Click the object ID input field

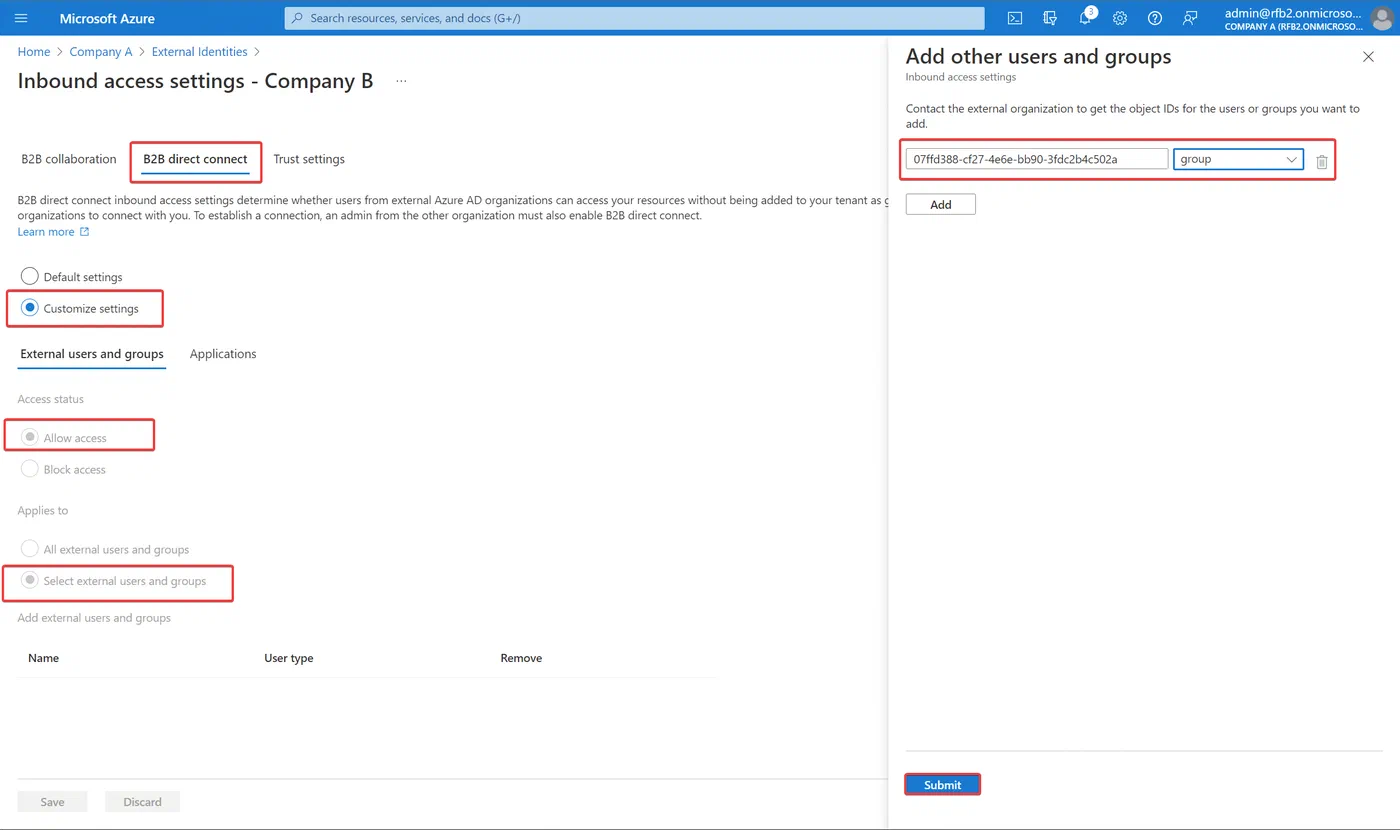pyautogui.click(x=1037, y=159)
